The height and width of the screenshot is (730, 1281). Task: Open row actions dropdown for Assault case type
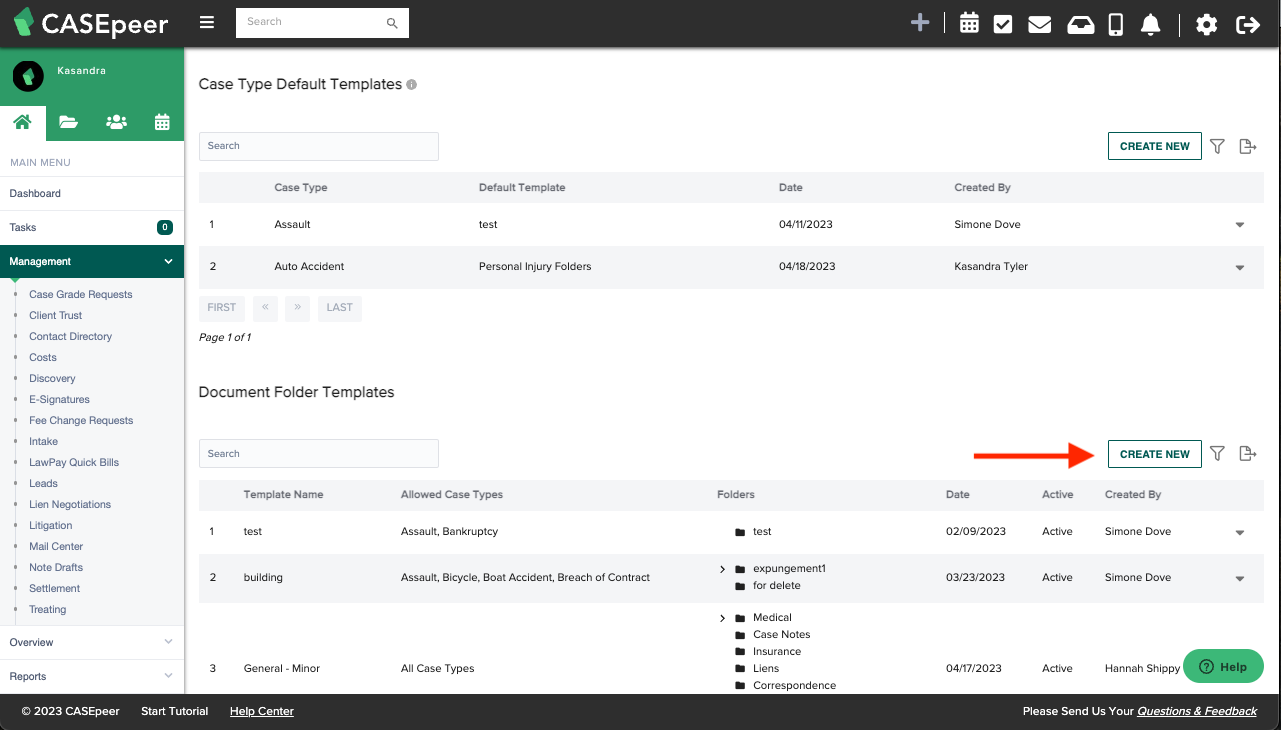point(1240,225)
